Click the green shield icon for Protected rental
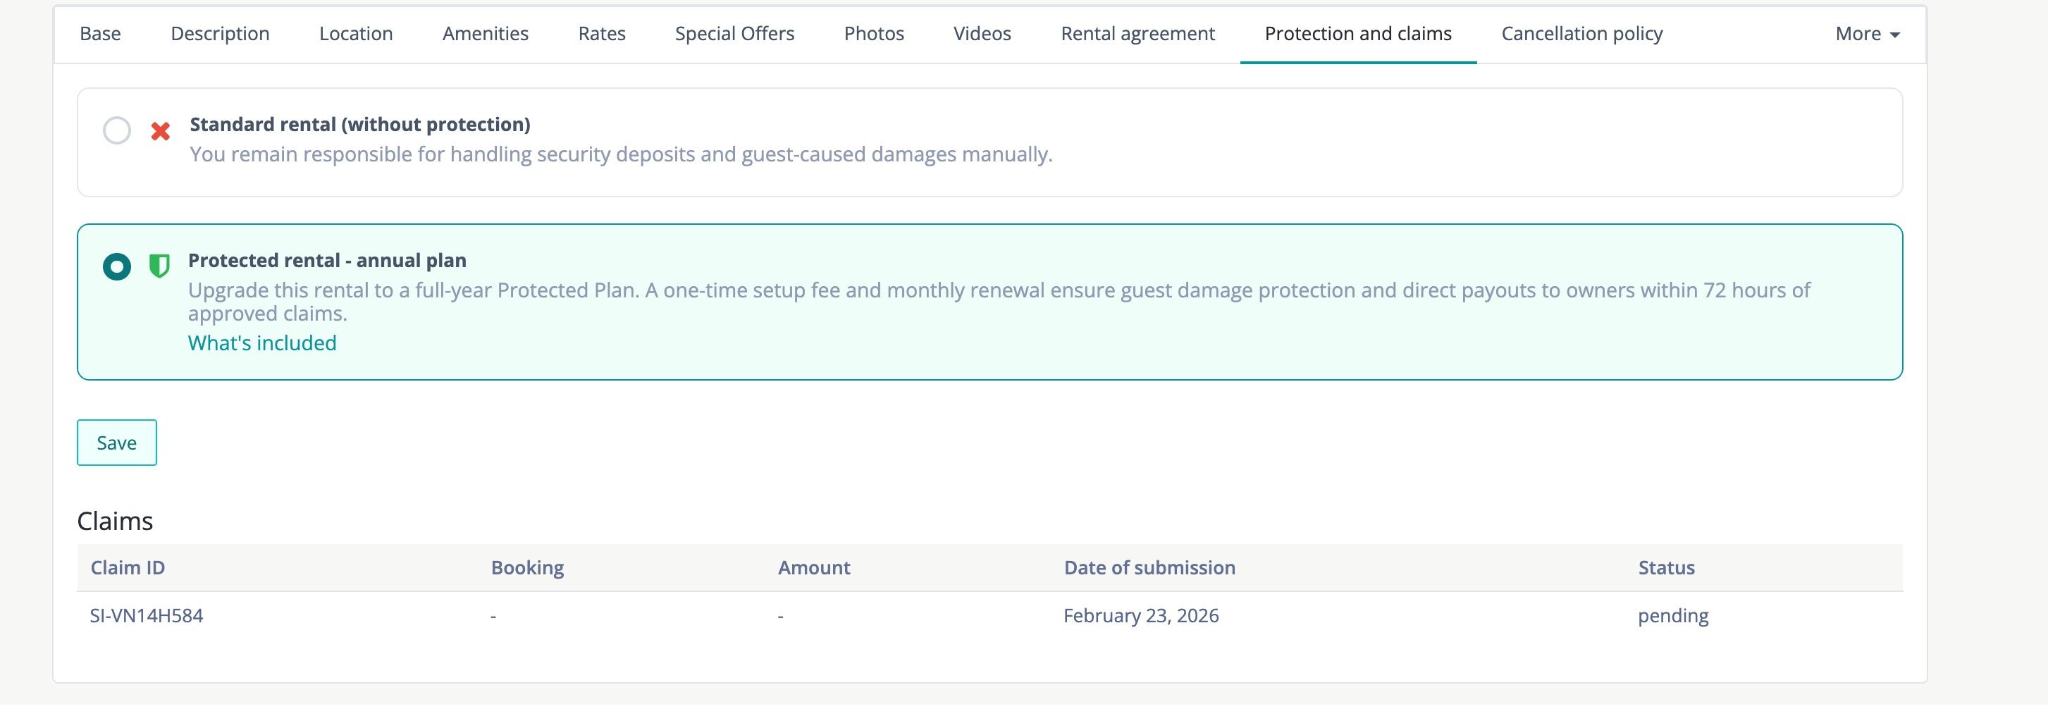Screen dimensions: 2048x705 [x=159, y=266]
